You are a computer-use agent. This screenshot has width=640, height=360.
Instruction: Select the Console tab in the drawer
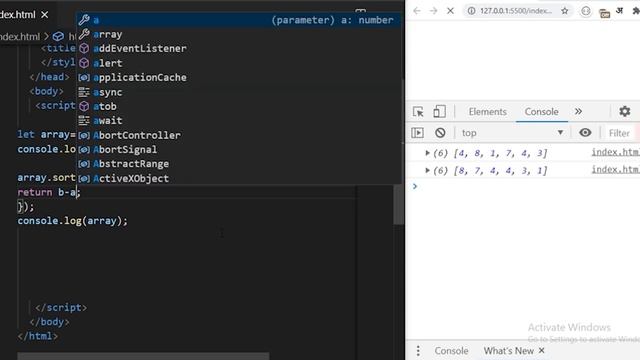[x=451, y=351]
